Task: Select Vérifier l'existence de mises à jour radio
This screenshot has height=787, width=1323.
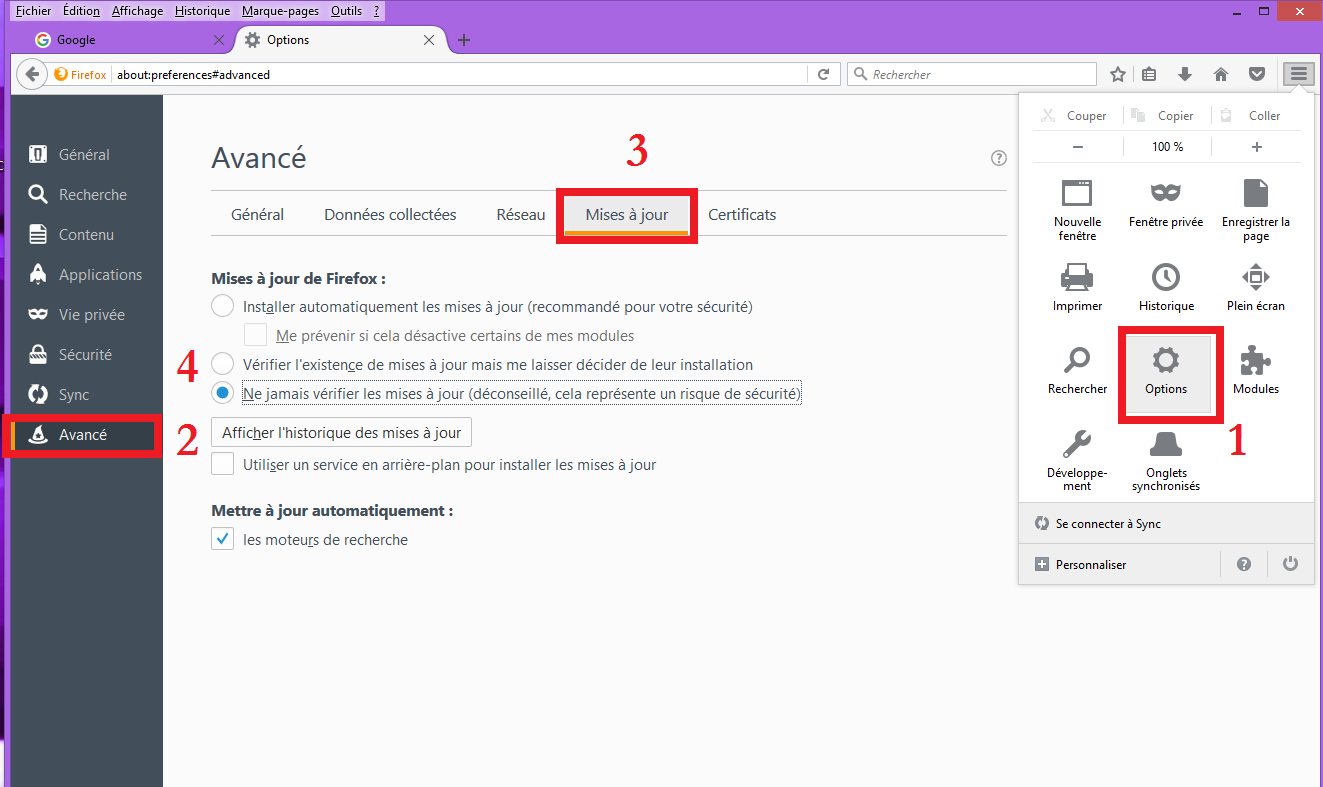Action: (223, 364)
